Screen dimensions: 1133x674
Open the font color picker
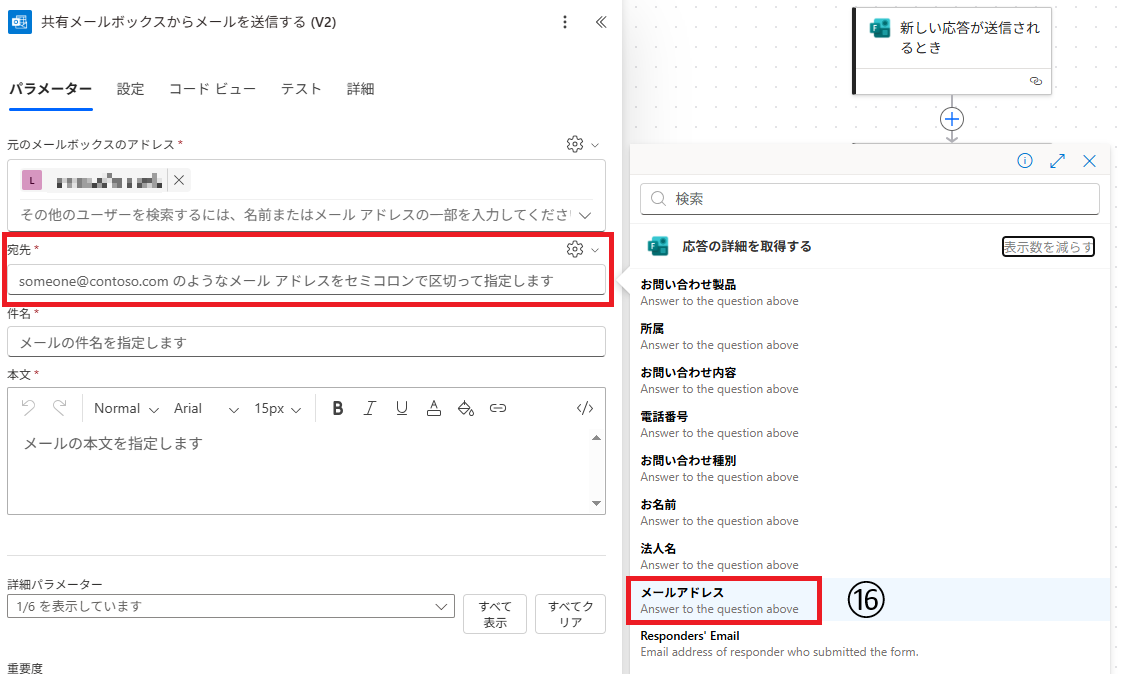[x=434, y=408]
